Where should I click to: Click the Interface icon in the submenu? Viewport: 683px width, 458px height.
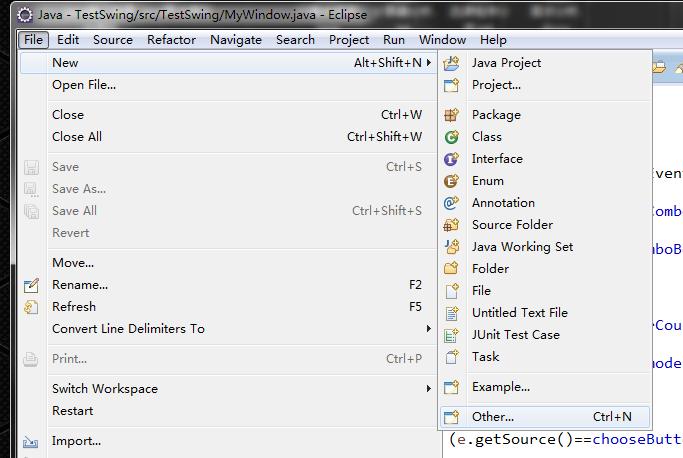(452, 159)
